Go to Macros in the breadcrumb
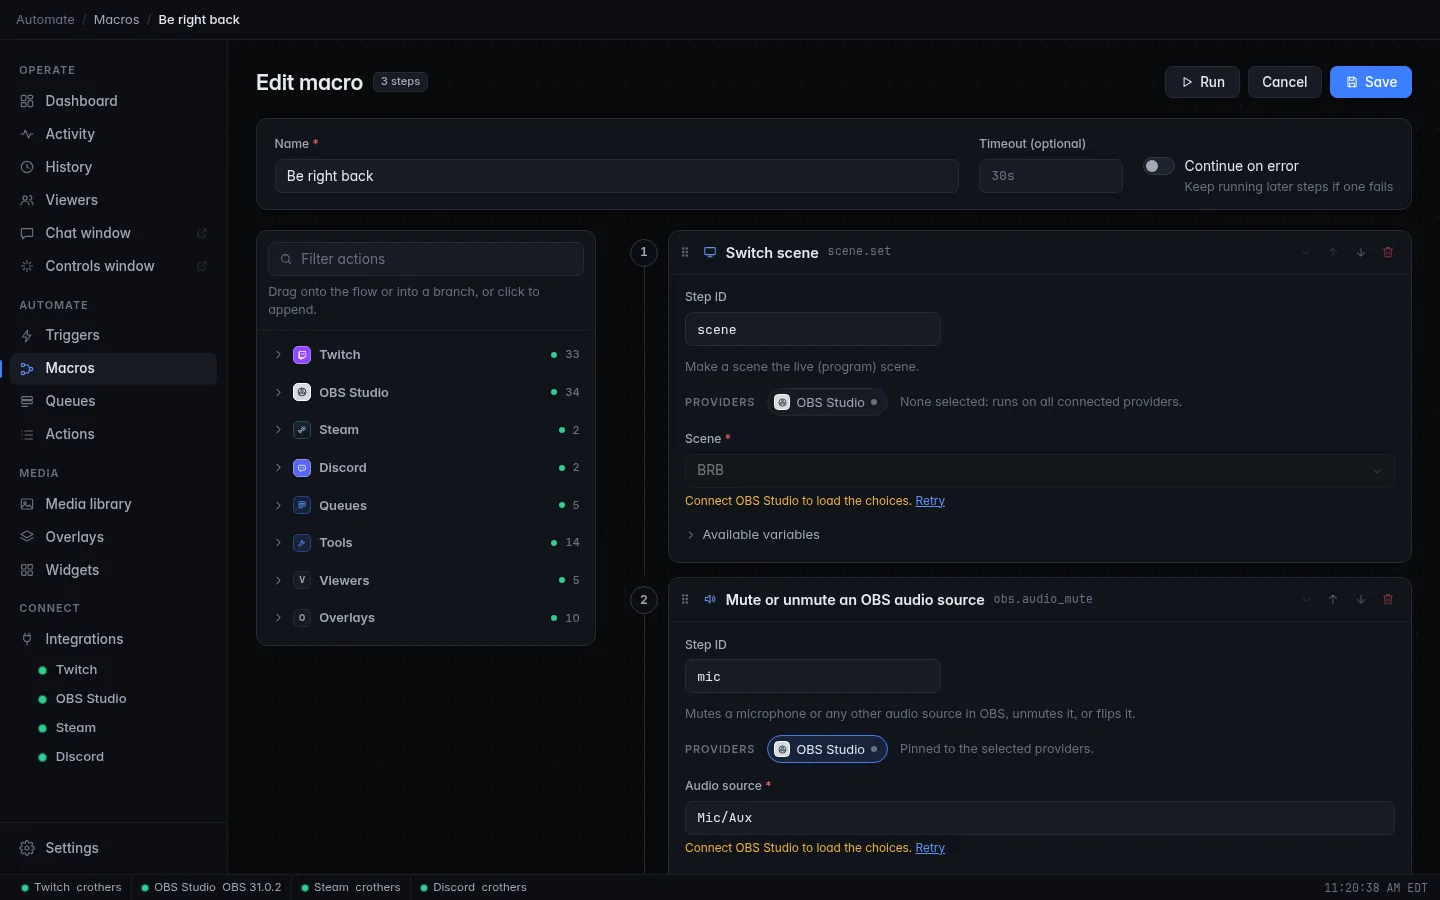Screen dimensions: 1440x900 116,20
